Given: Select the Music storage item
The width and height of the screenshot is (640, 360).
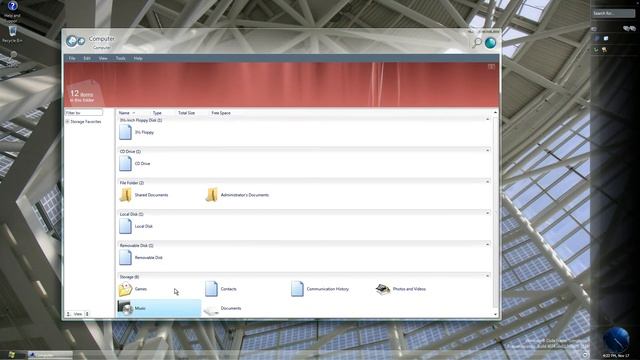Looking at the screenshot, I should point(159,308).
